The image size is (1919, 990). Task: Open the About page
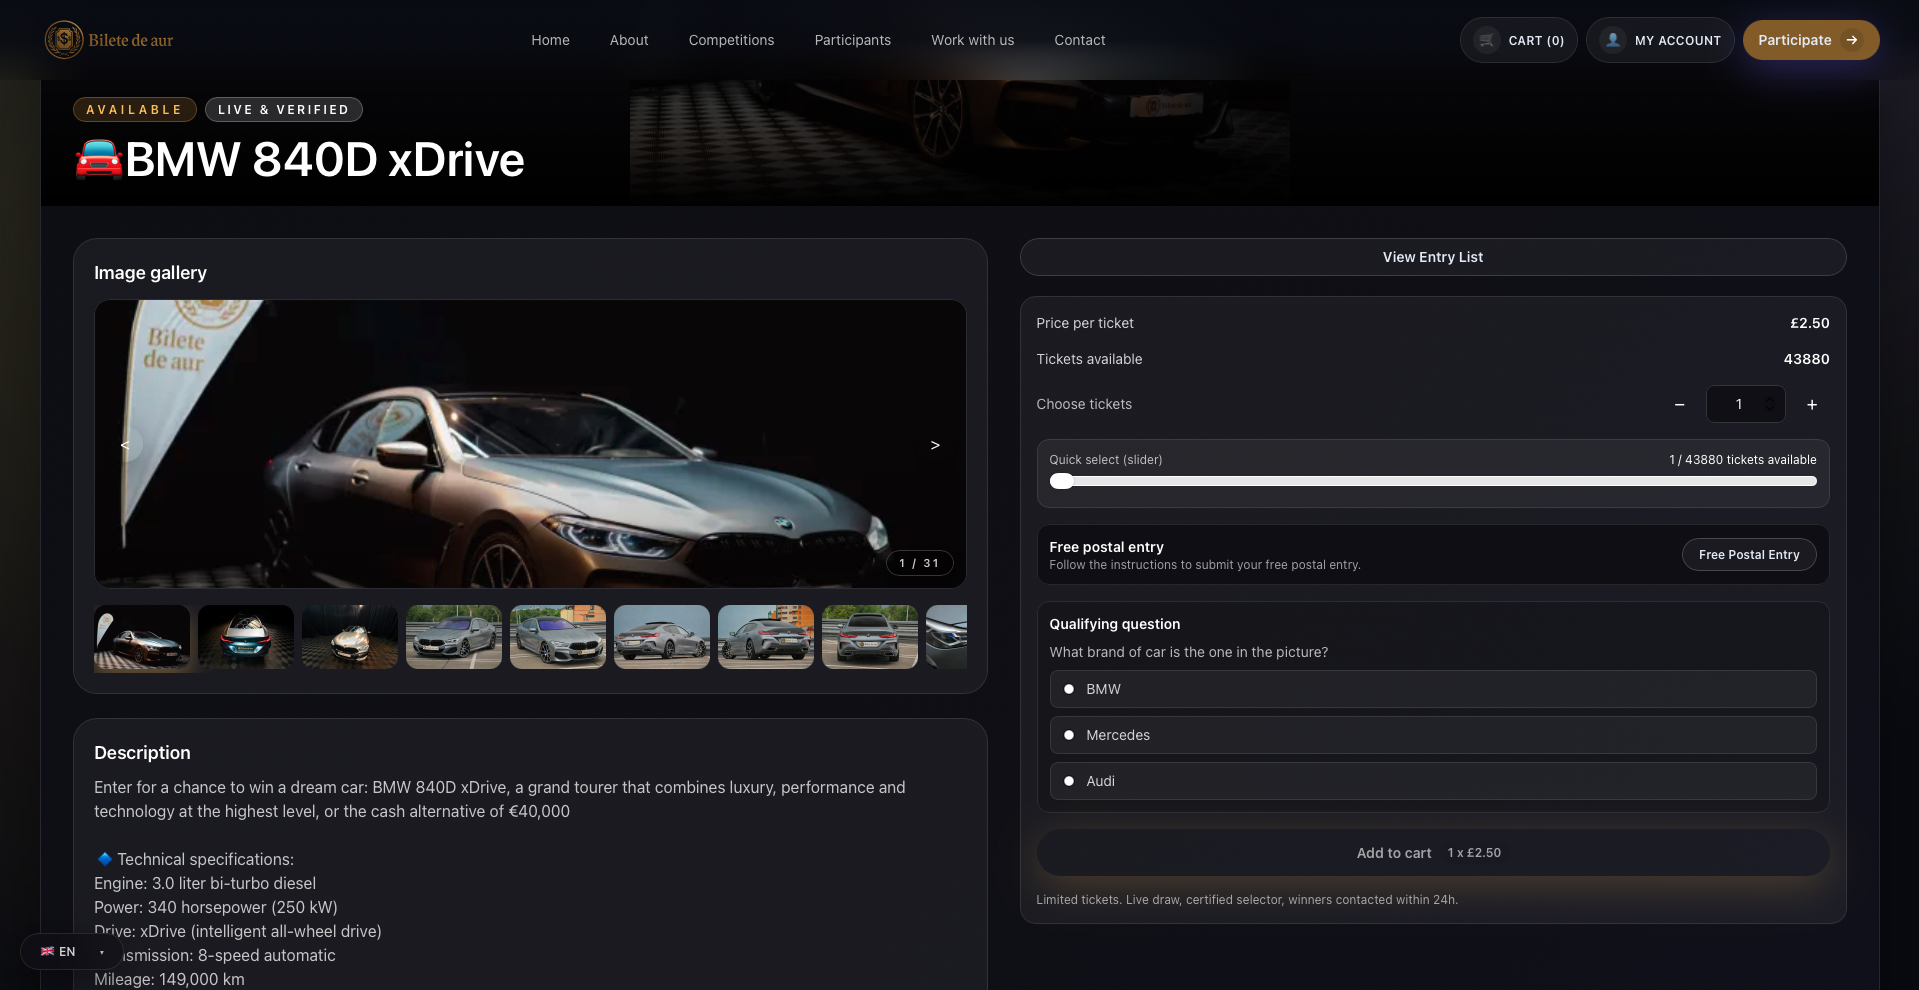(629, 40)
